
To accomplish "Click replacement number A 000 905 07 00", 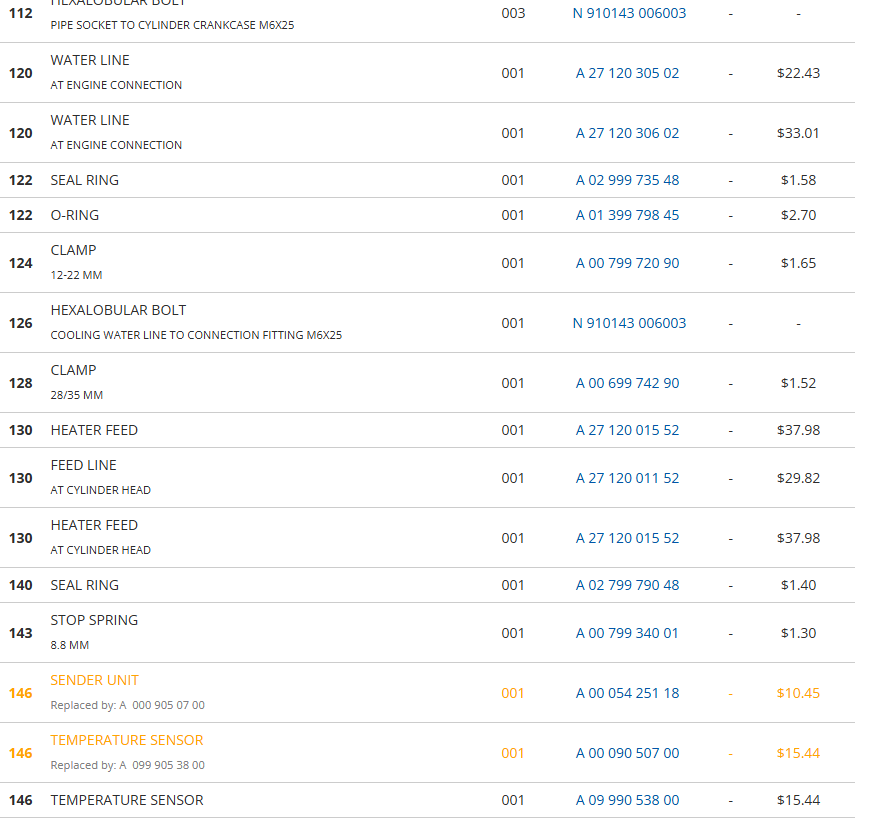I will coord(162,705).
